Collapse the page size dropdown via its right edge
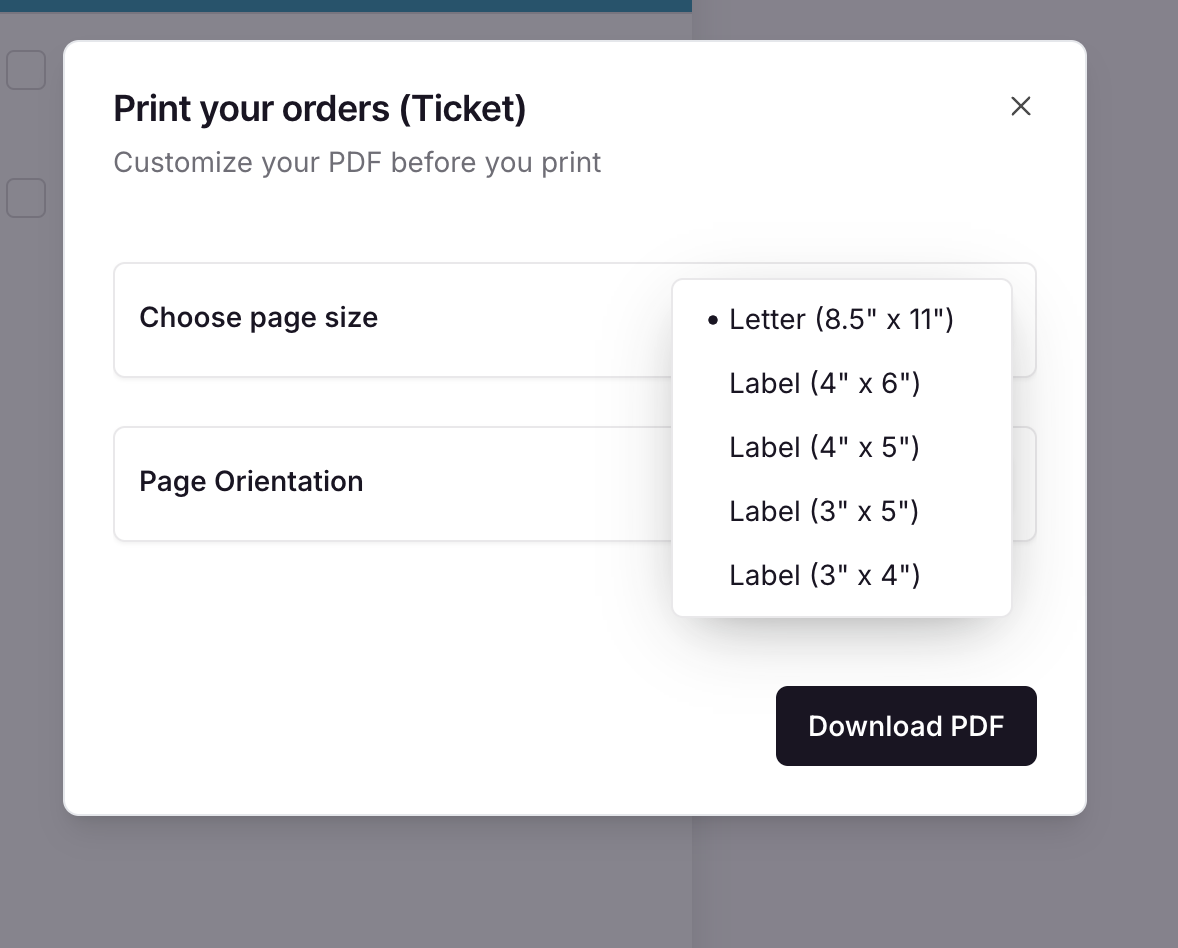This screenshot has height=948, width=1178. coord(1024,320)
